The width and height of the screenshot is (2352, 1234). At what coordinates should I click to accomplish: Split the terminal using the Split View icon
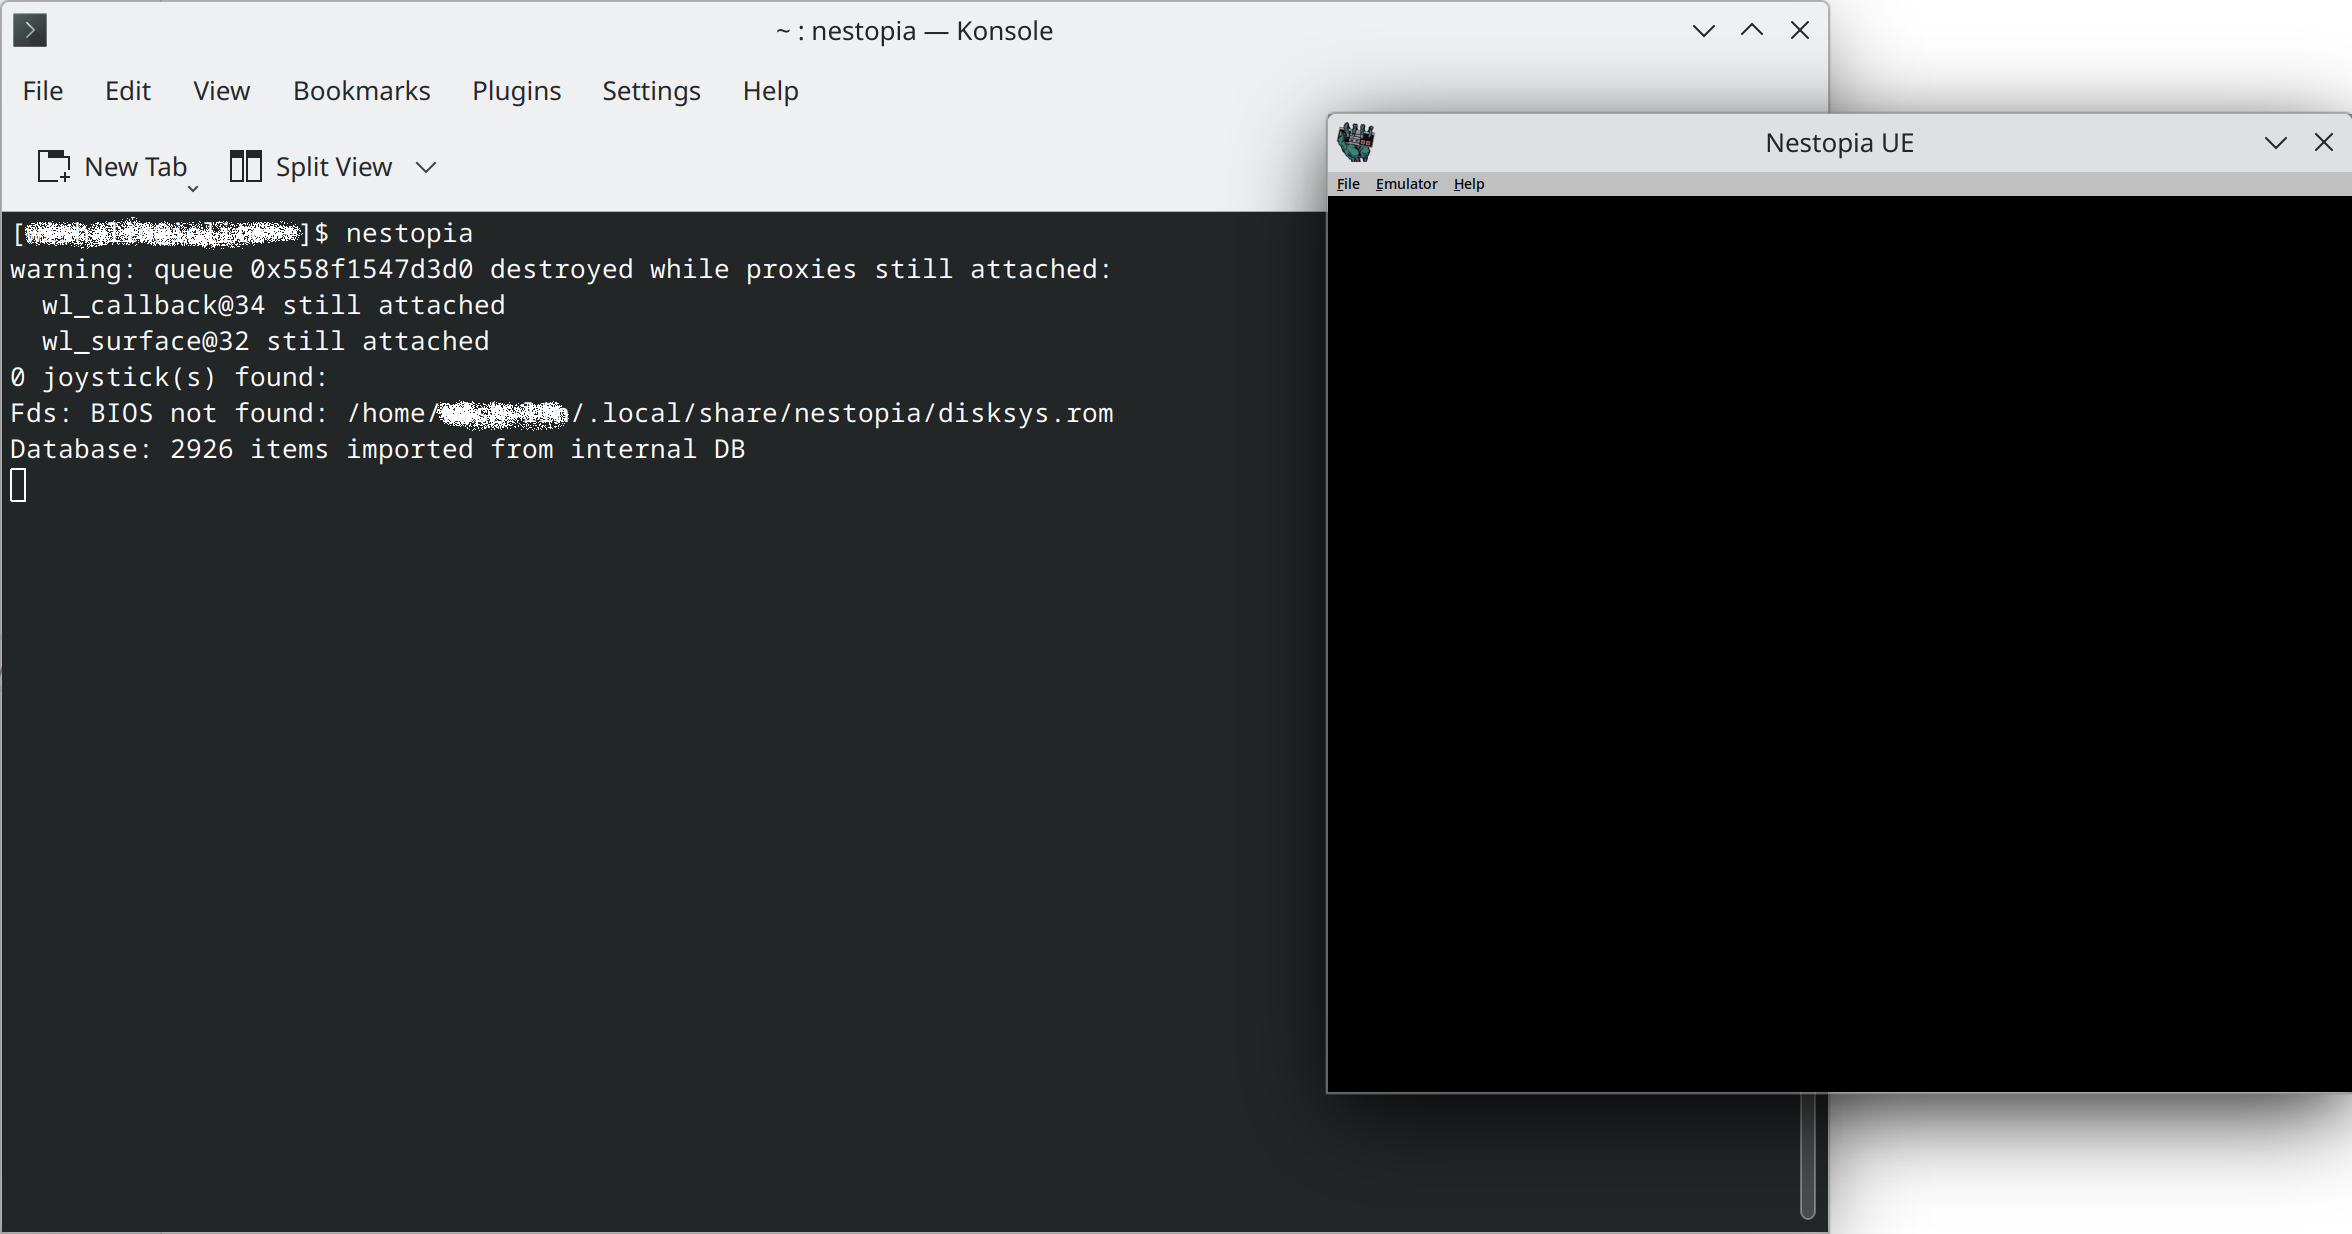tap(243, 166)
